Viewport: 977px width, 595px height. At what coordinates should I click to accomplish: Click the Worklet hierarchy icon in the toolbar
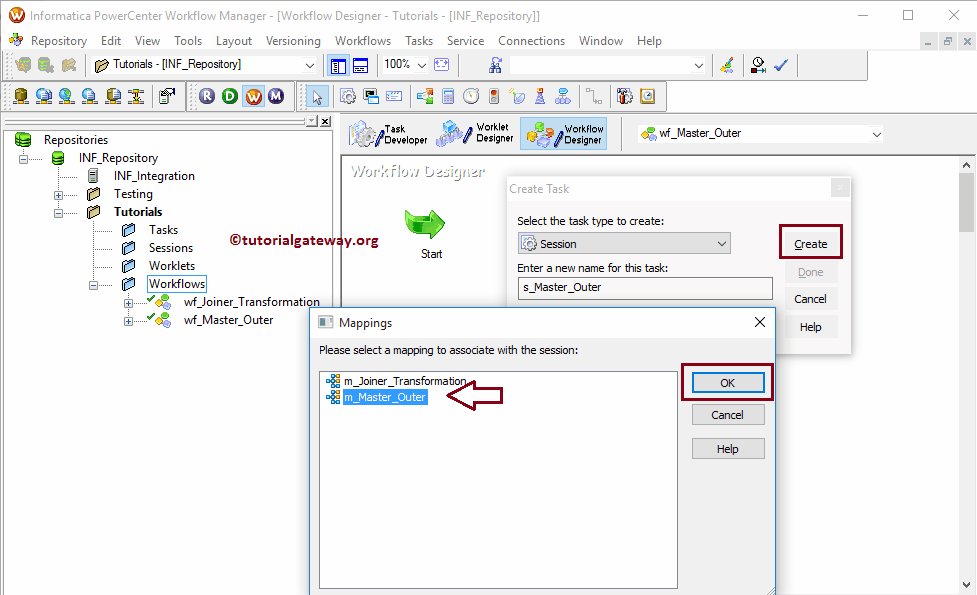click(x=563, y=97)
